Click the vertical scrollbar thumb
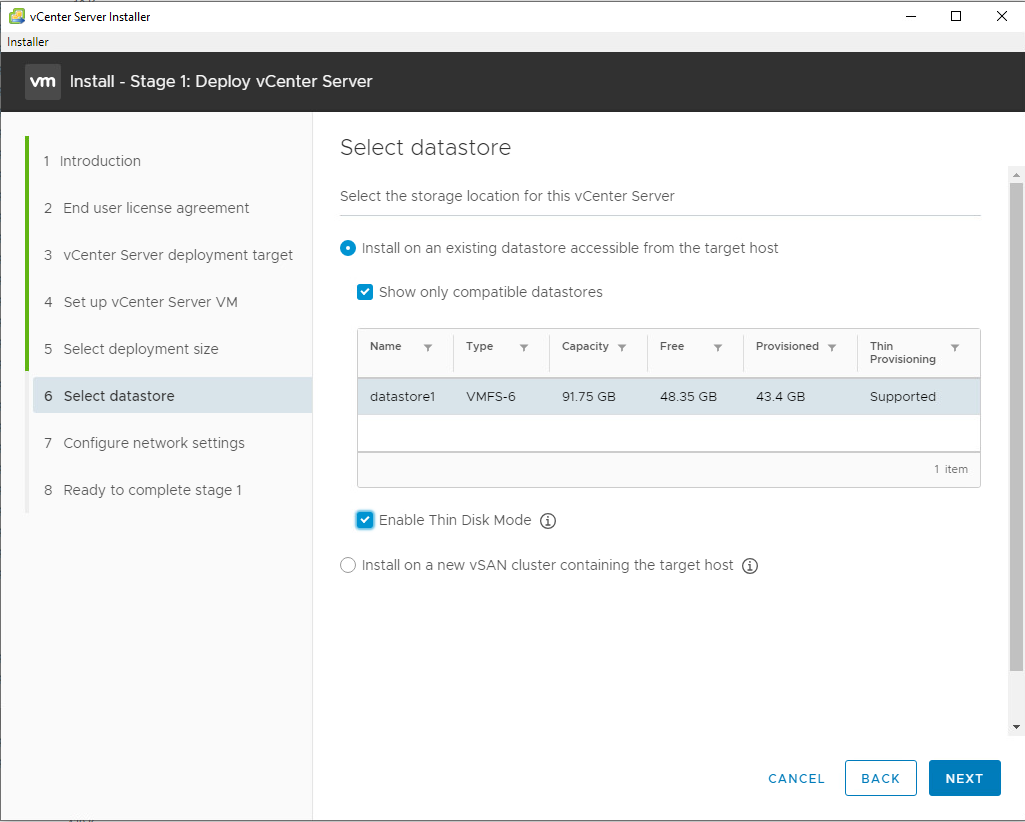The height and width of the screenshot is (822, 1025). [x=1016, y=426]
